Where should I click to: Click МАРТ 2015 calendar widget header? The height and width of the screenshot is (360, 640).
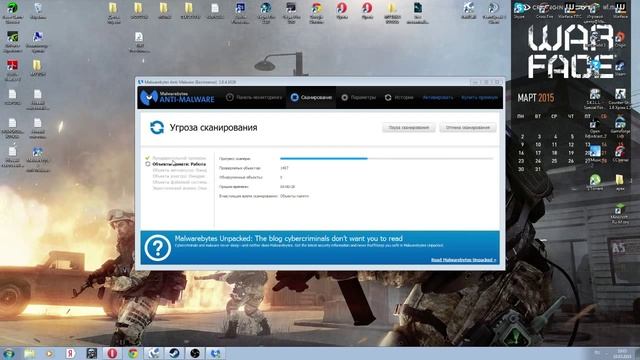536,98
